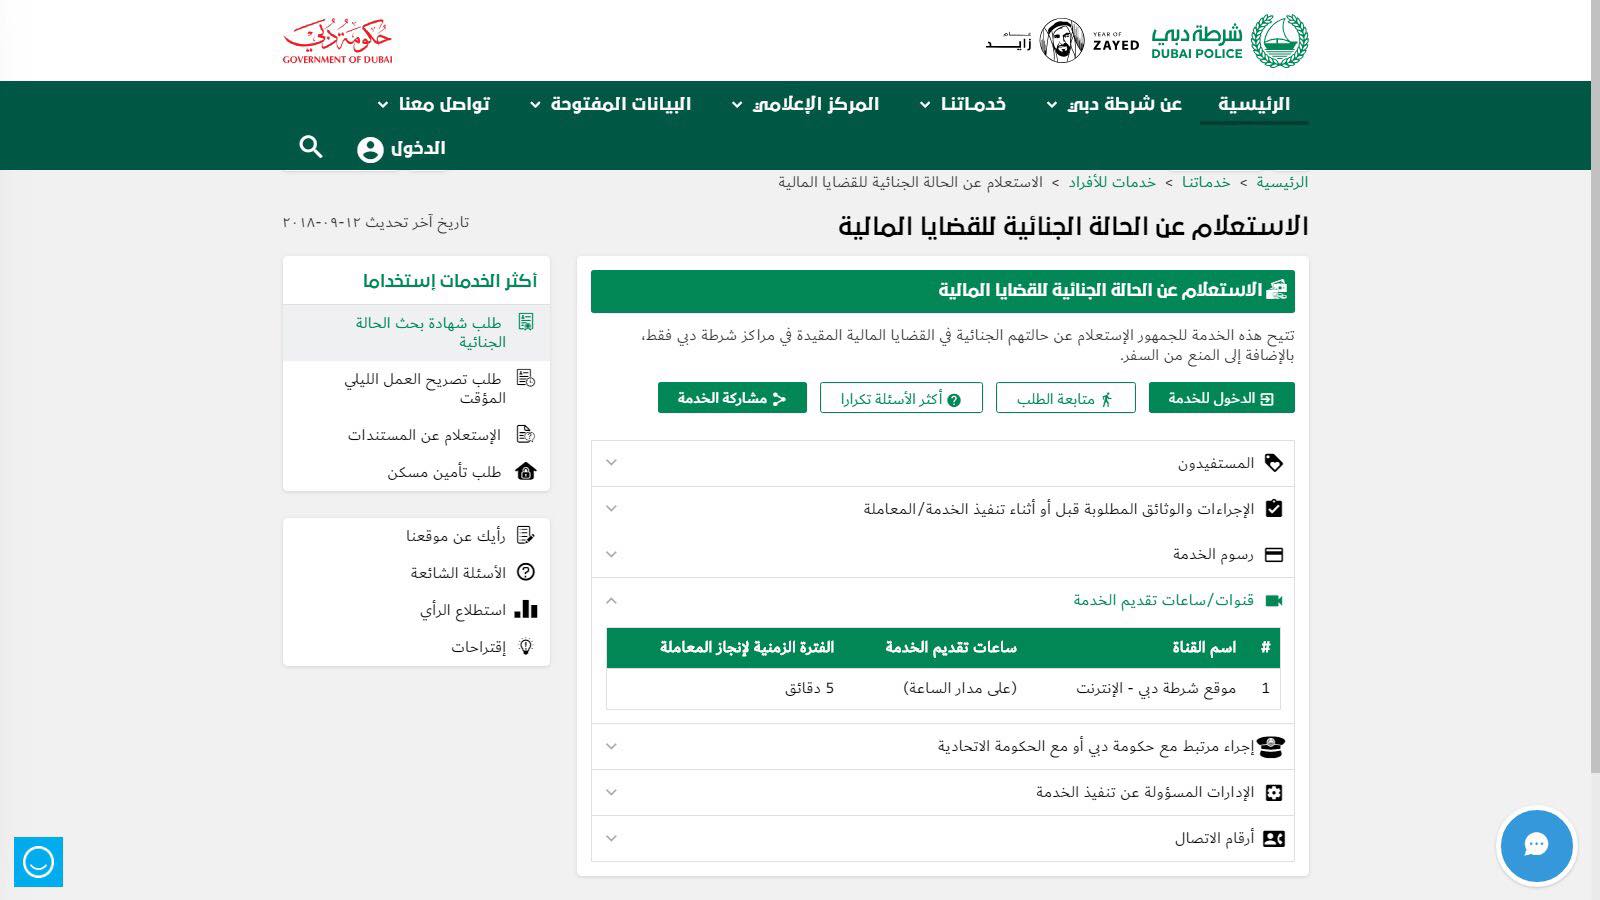
Task: Click the certificate icon beside طلب شهادة بحث الحالة
Action: (526, 322)
